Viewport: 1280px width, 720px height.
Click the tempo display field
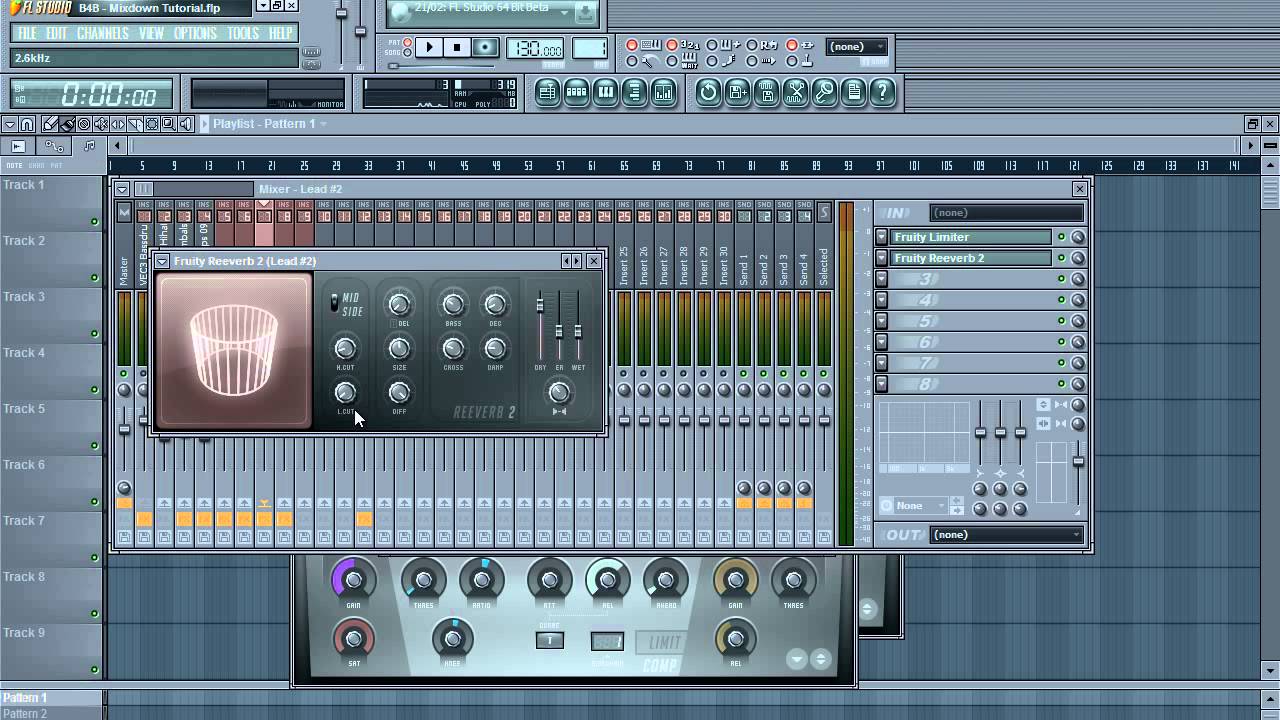[535, 48]
